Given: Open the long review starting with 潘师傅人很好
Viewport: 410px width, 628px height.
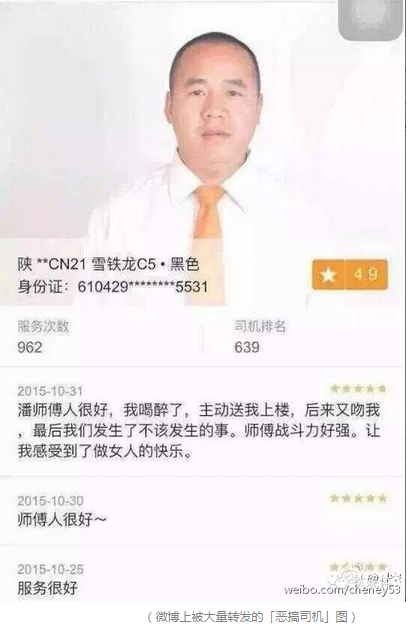Looking at the screenshot, I should click(199, 431).
